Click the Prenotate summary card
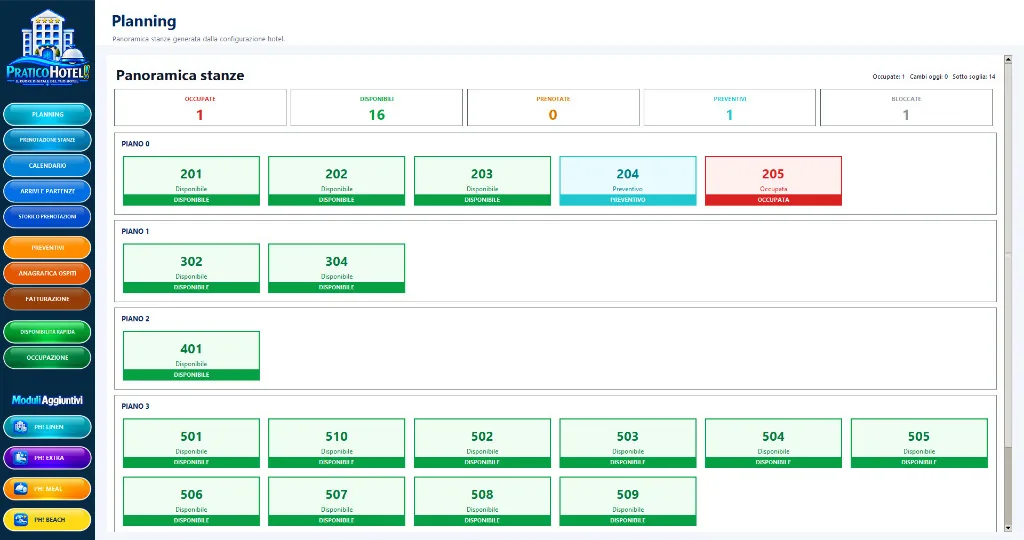Image resolution: width=1024 pixels, height=540 pixels. (x=553, y=108)
